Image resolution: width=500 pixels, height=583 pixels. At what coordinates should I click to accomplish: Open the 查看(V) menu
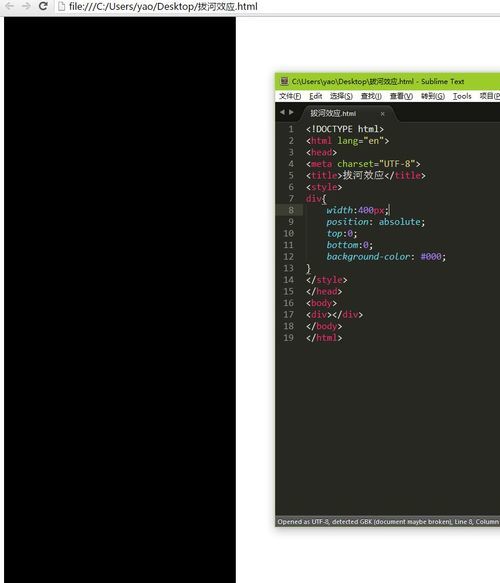(x=401, y=96)
